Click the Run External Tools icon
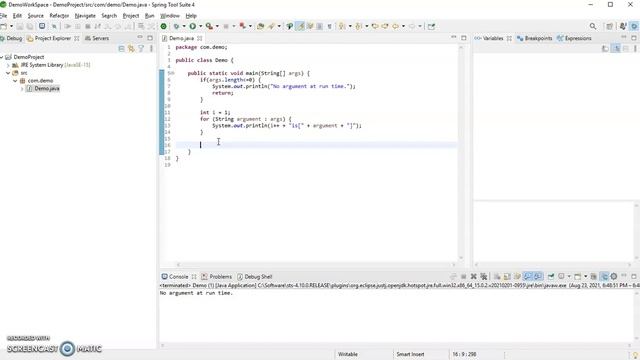 coord(209,27)
